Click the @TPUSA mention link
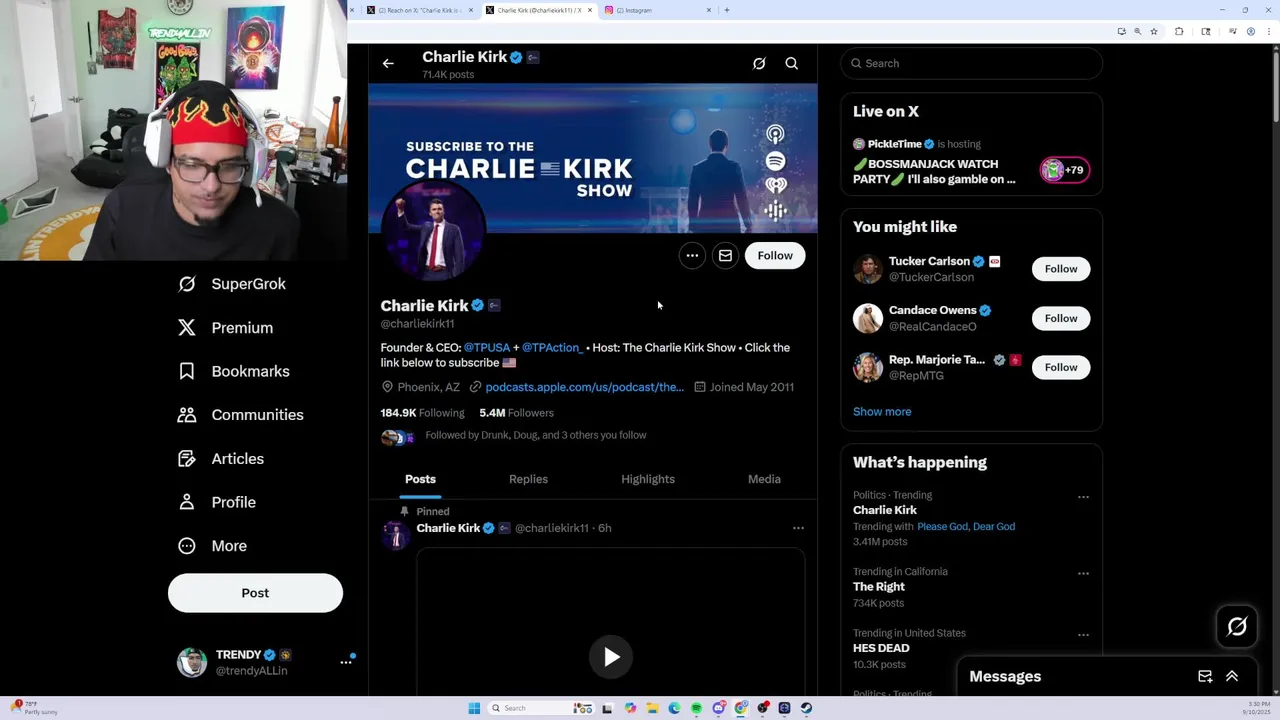The width and height of the screenshot is (1280, 720). tap(487, 348)
